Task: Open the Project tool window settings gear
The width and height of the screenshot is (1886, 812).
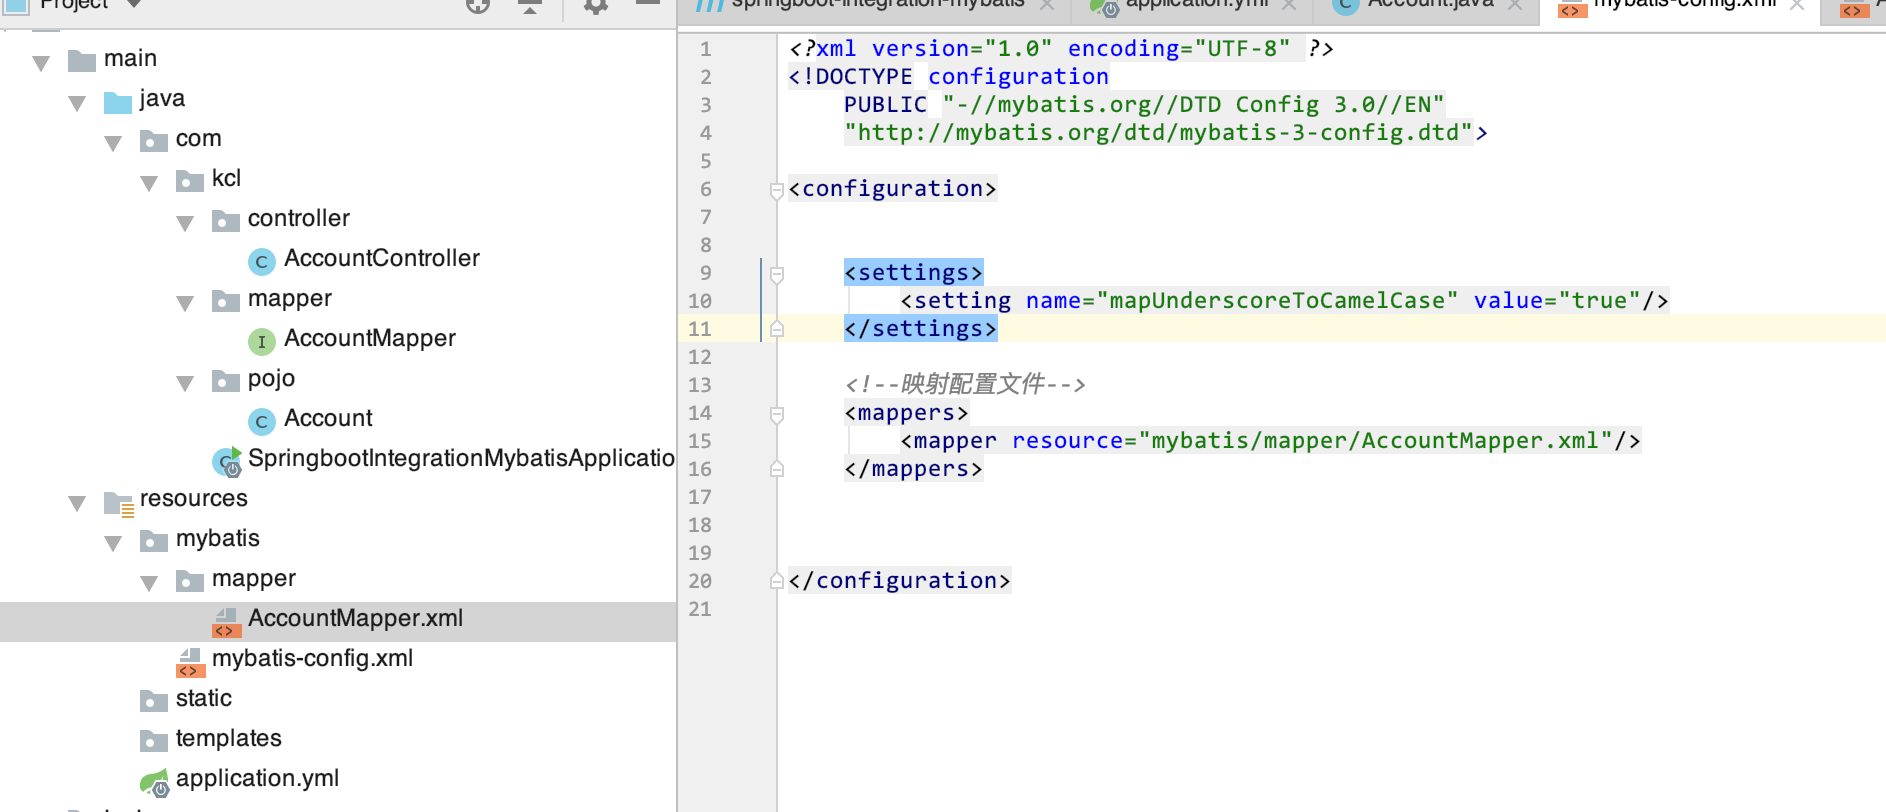Action: 595,6
